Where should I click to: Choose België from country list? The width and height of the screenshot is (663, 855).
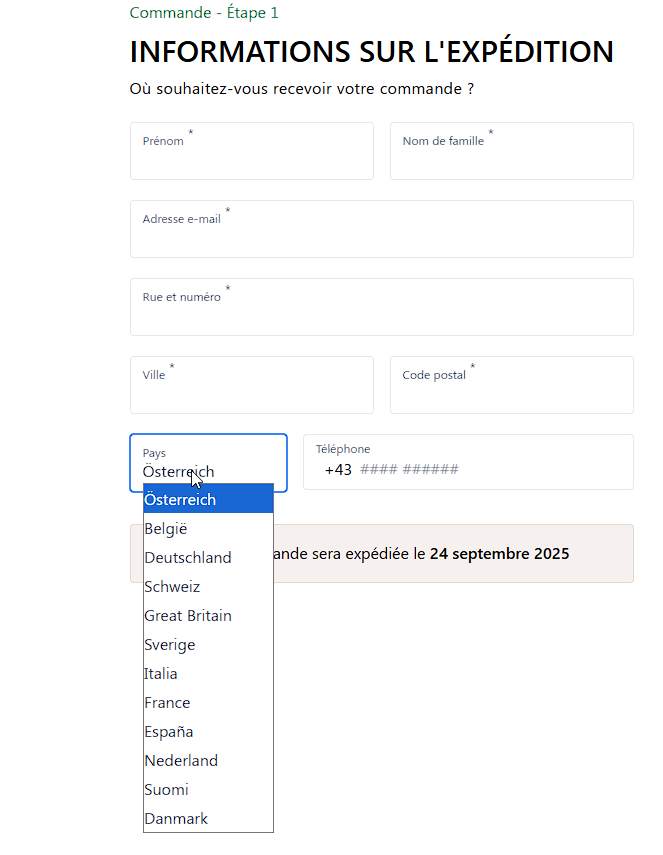[x=208, y=528]
